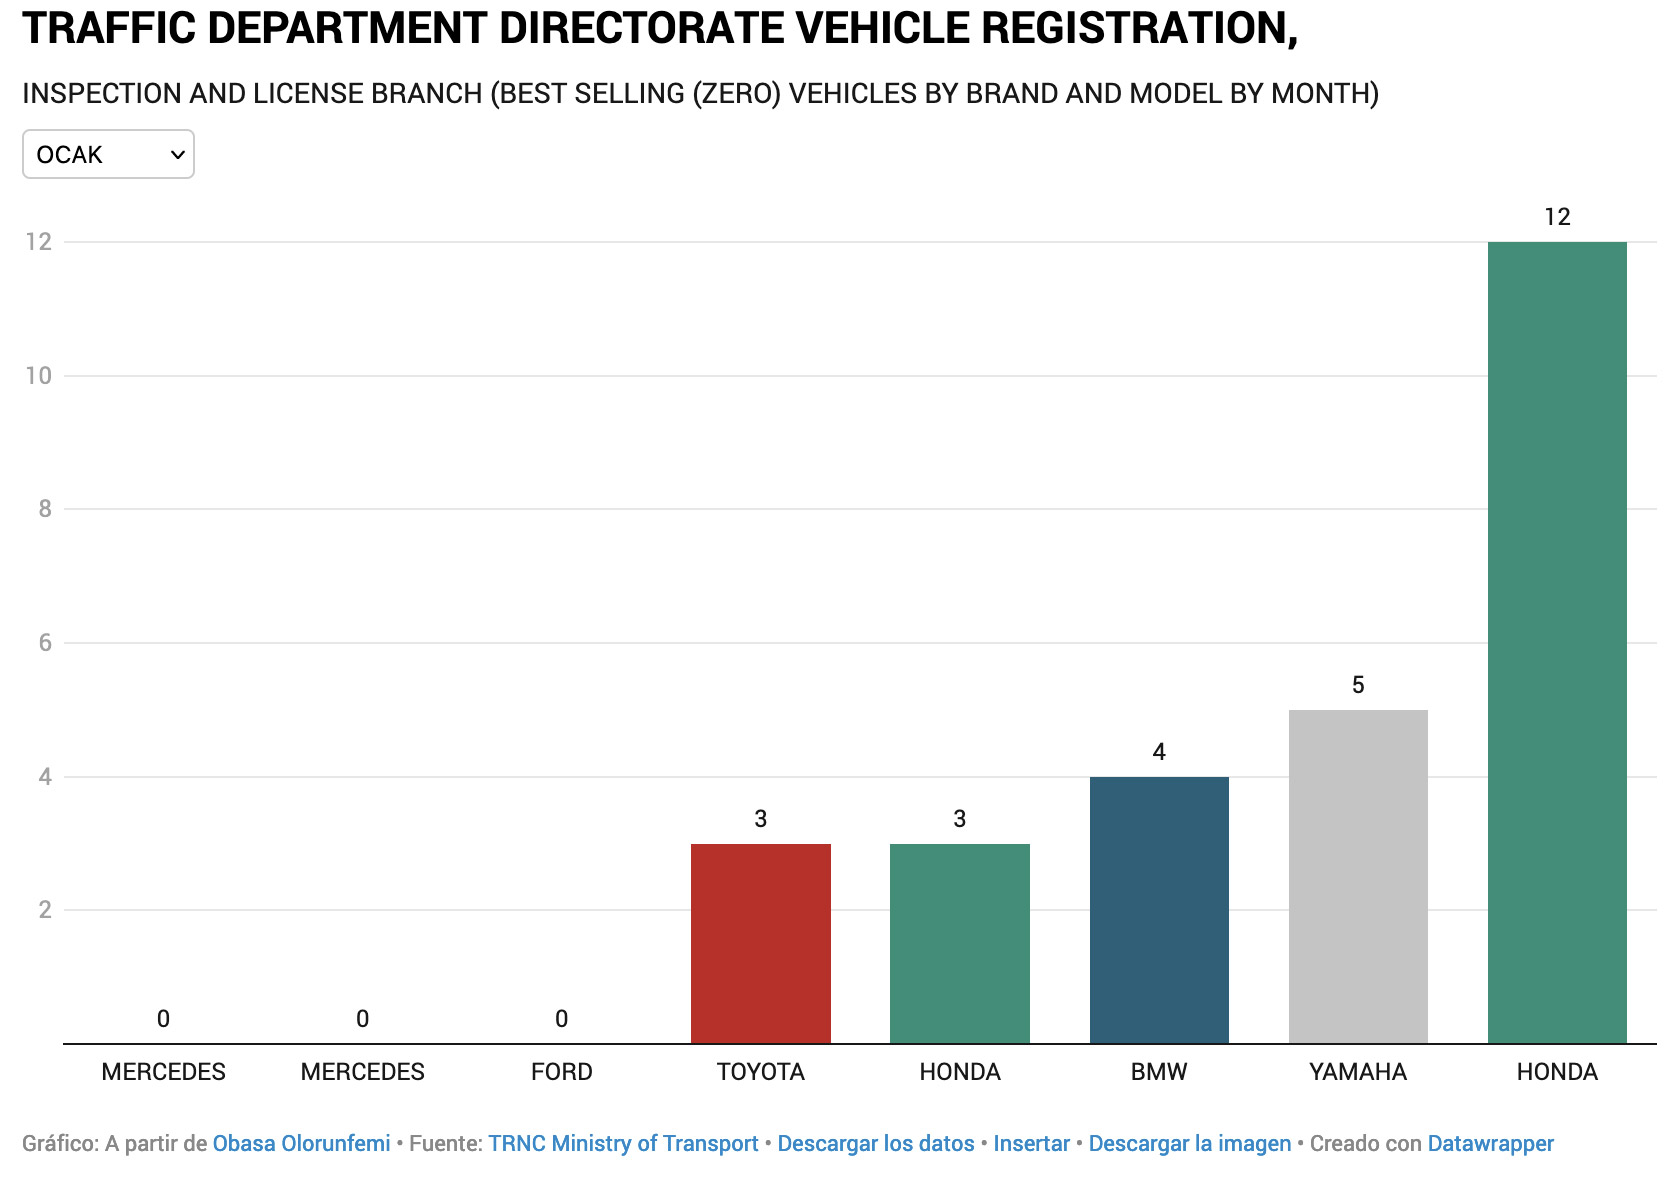Select the gray YAMAHA bar

pos(1358,877)
